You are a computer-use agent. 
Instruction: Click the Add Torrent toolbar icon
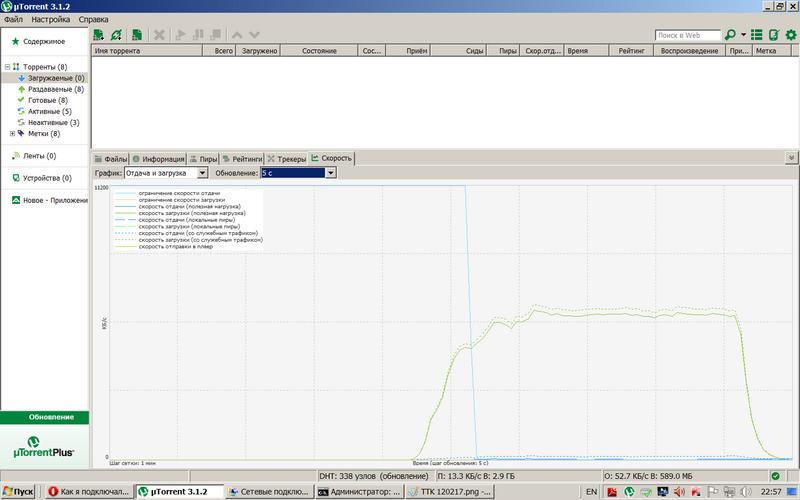point(98,35)
